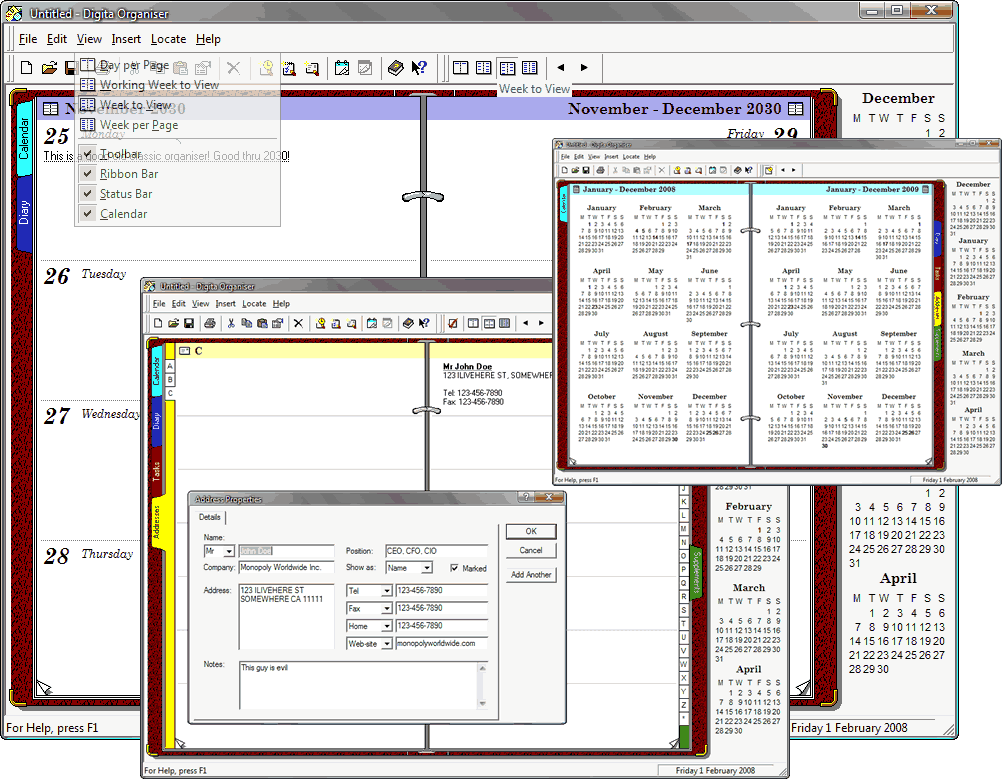Select letter B index tab in address book
Image resolution: width=1003 pixels, height=779 pixels.
pos(170,379)
